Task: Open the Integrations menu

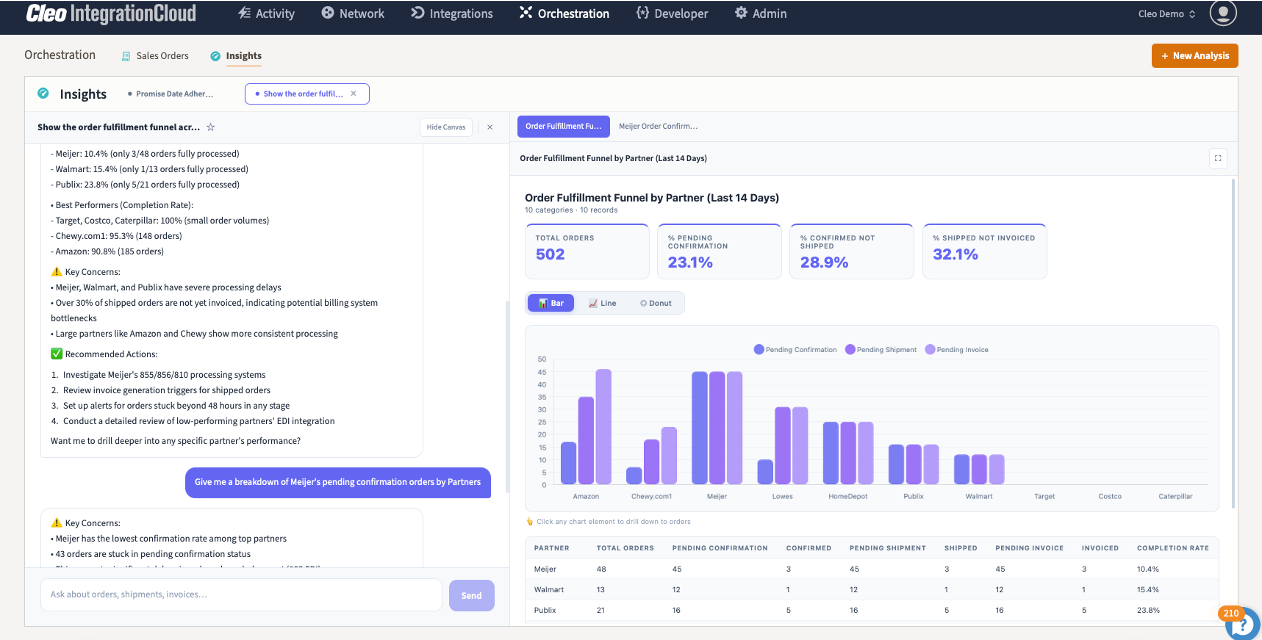Action: pyautogui.click(x=451, y=14)
